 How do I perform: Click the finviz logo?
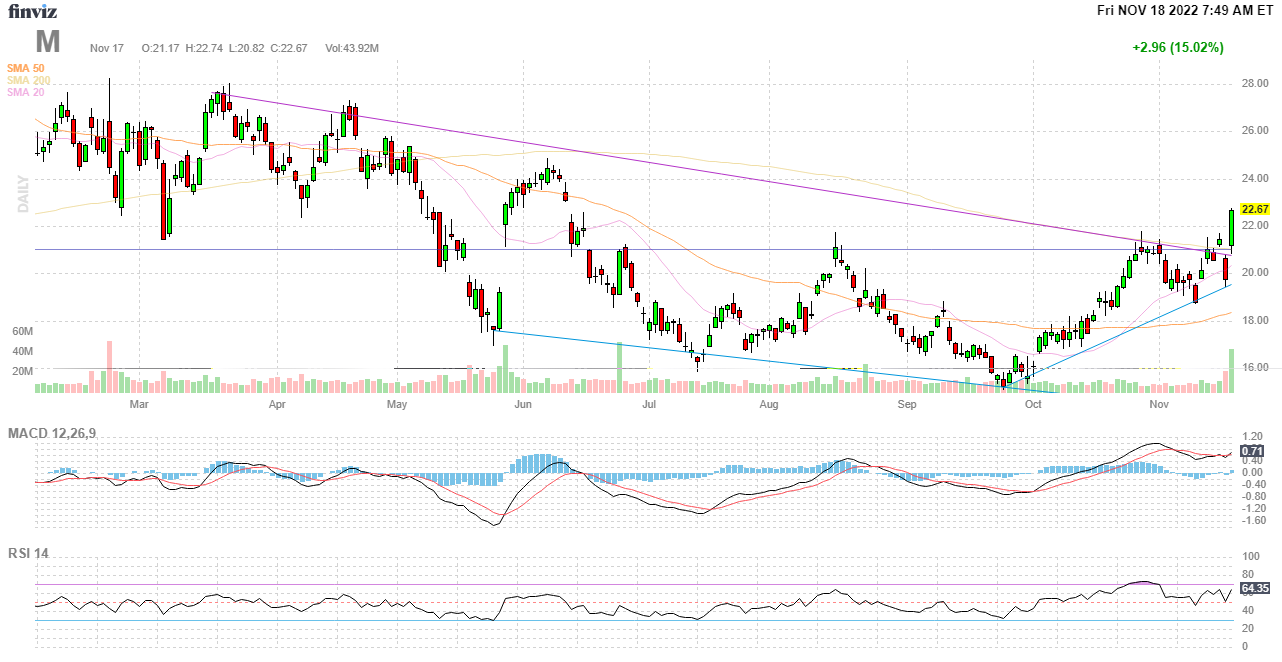[31, 12]
